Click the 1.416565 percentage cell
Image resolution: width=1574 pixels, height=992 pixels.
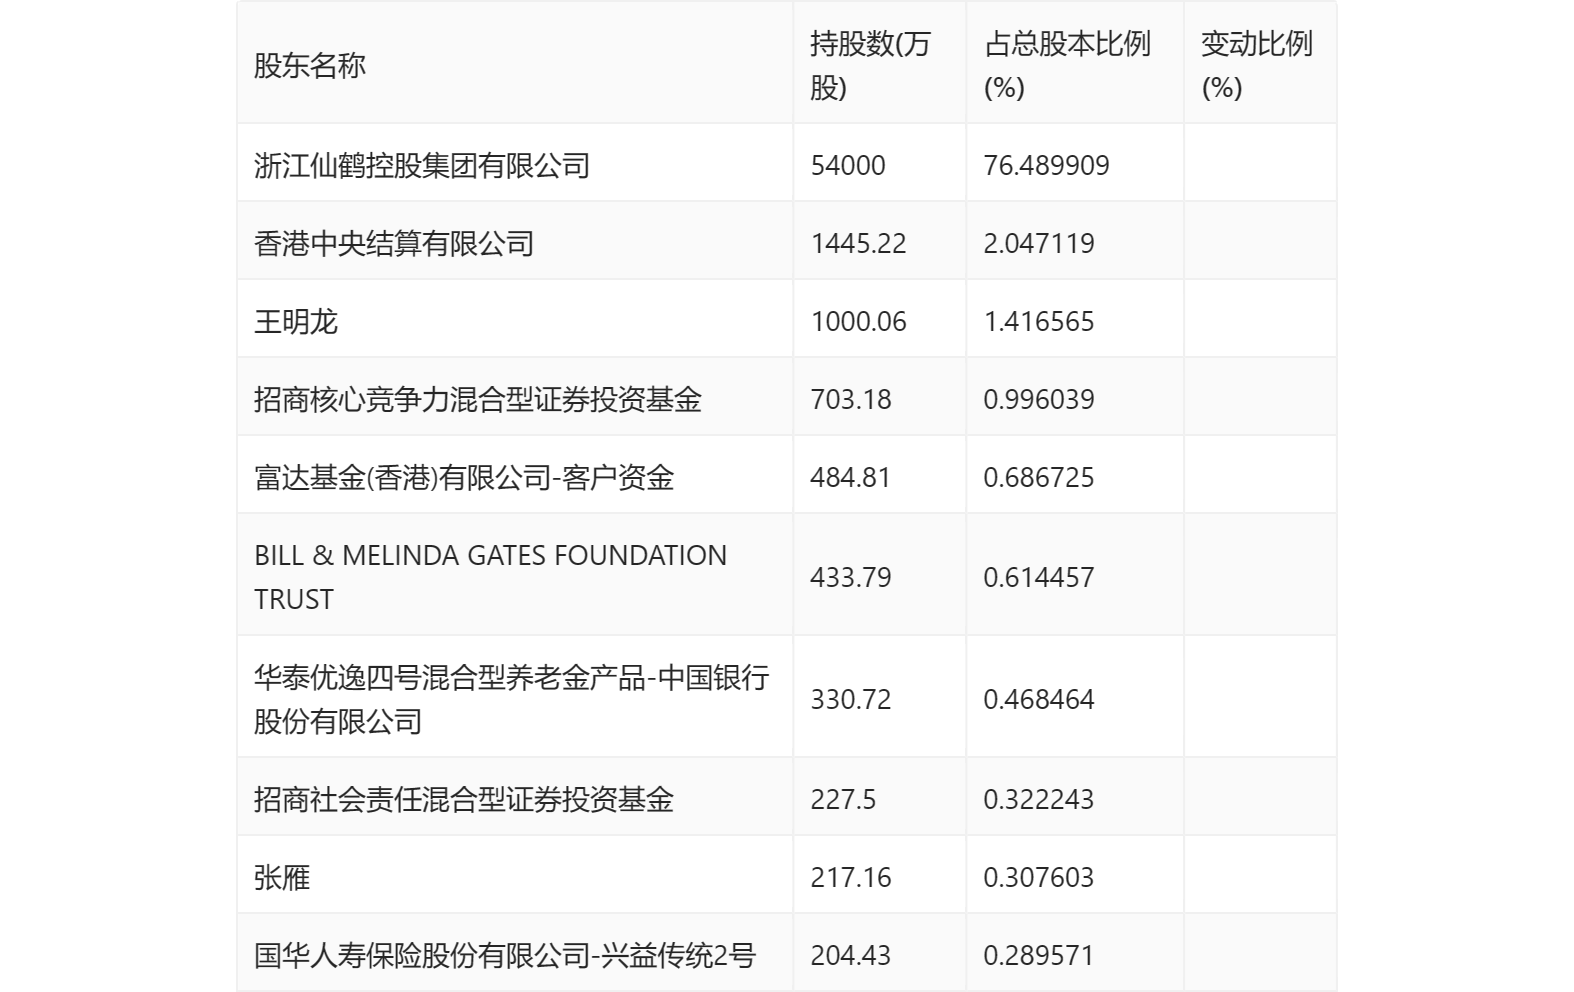tap(1038, 321)
